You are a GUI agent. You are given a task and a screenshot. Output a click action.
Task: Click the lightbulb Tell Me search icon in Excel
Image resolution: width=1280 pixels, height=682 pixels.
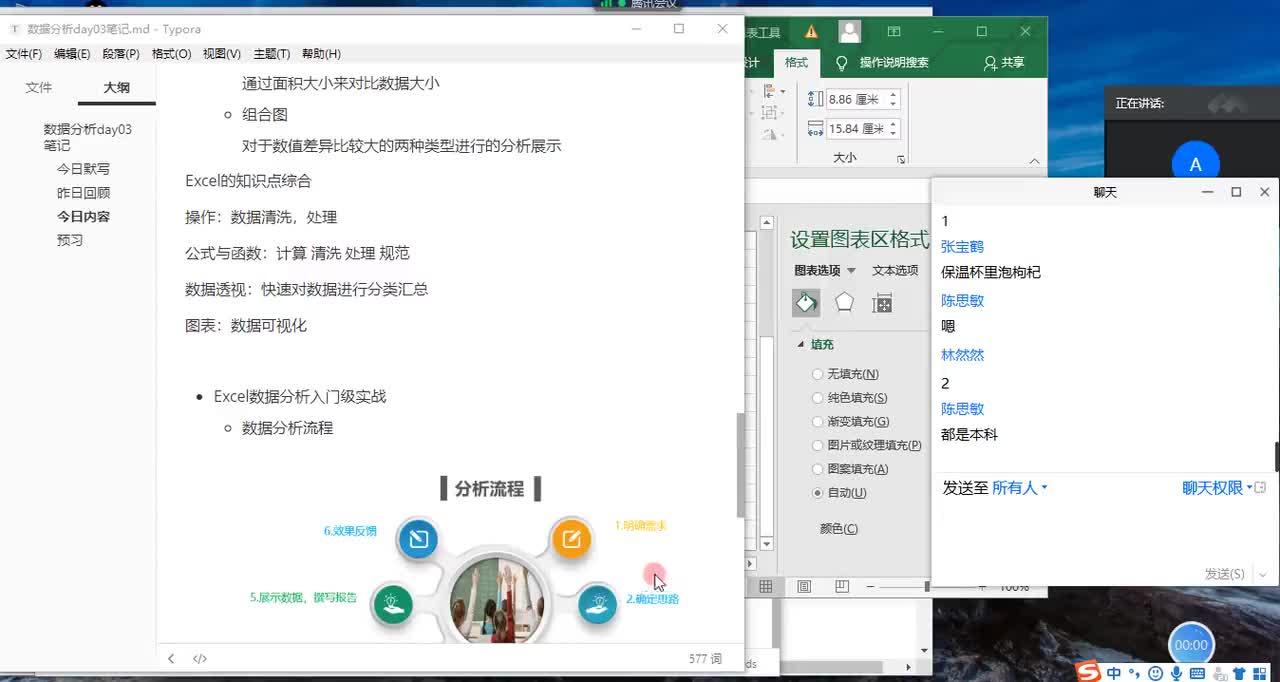841,62
